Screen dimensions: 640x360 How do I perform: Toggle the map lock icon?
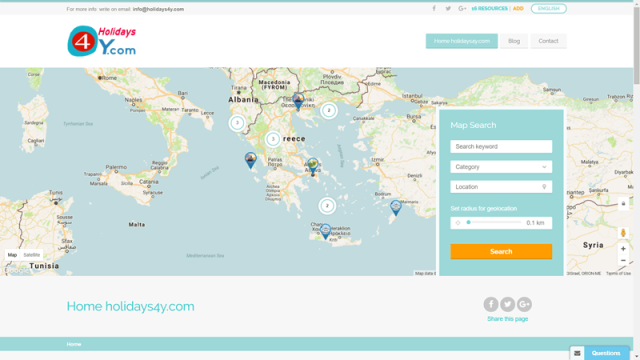pos(623,203)
